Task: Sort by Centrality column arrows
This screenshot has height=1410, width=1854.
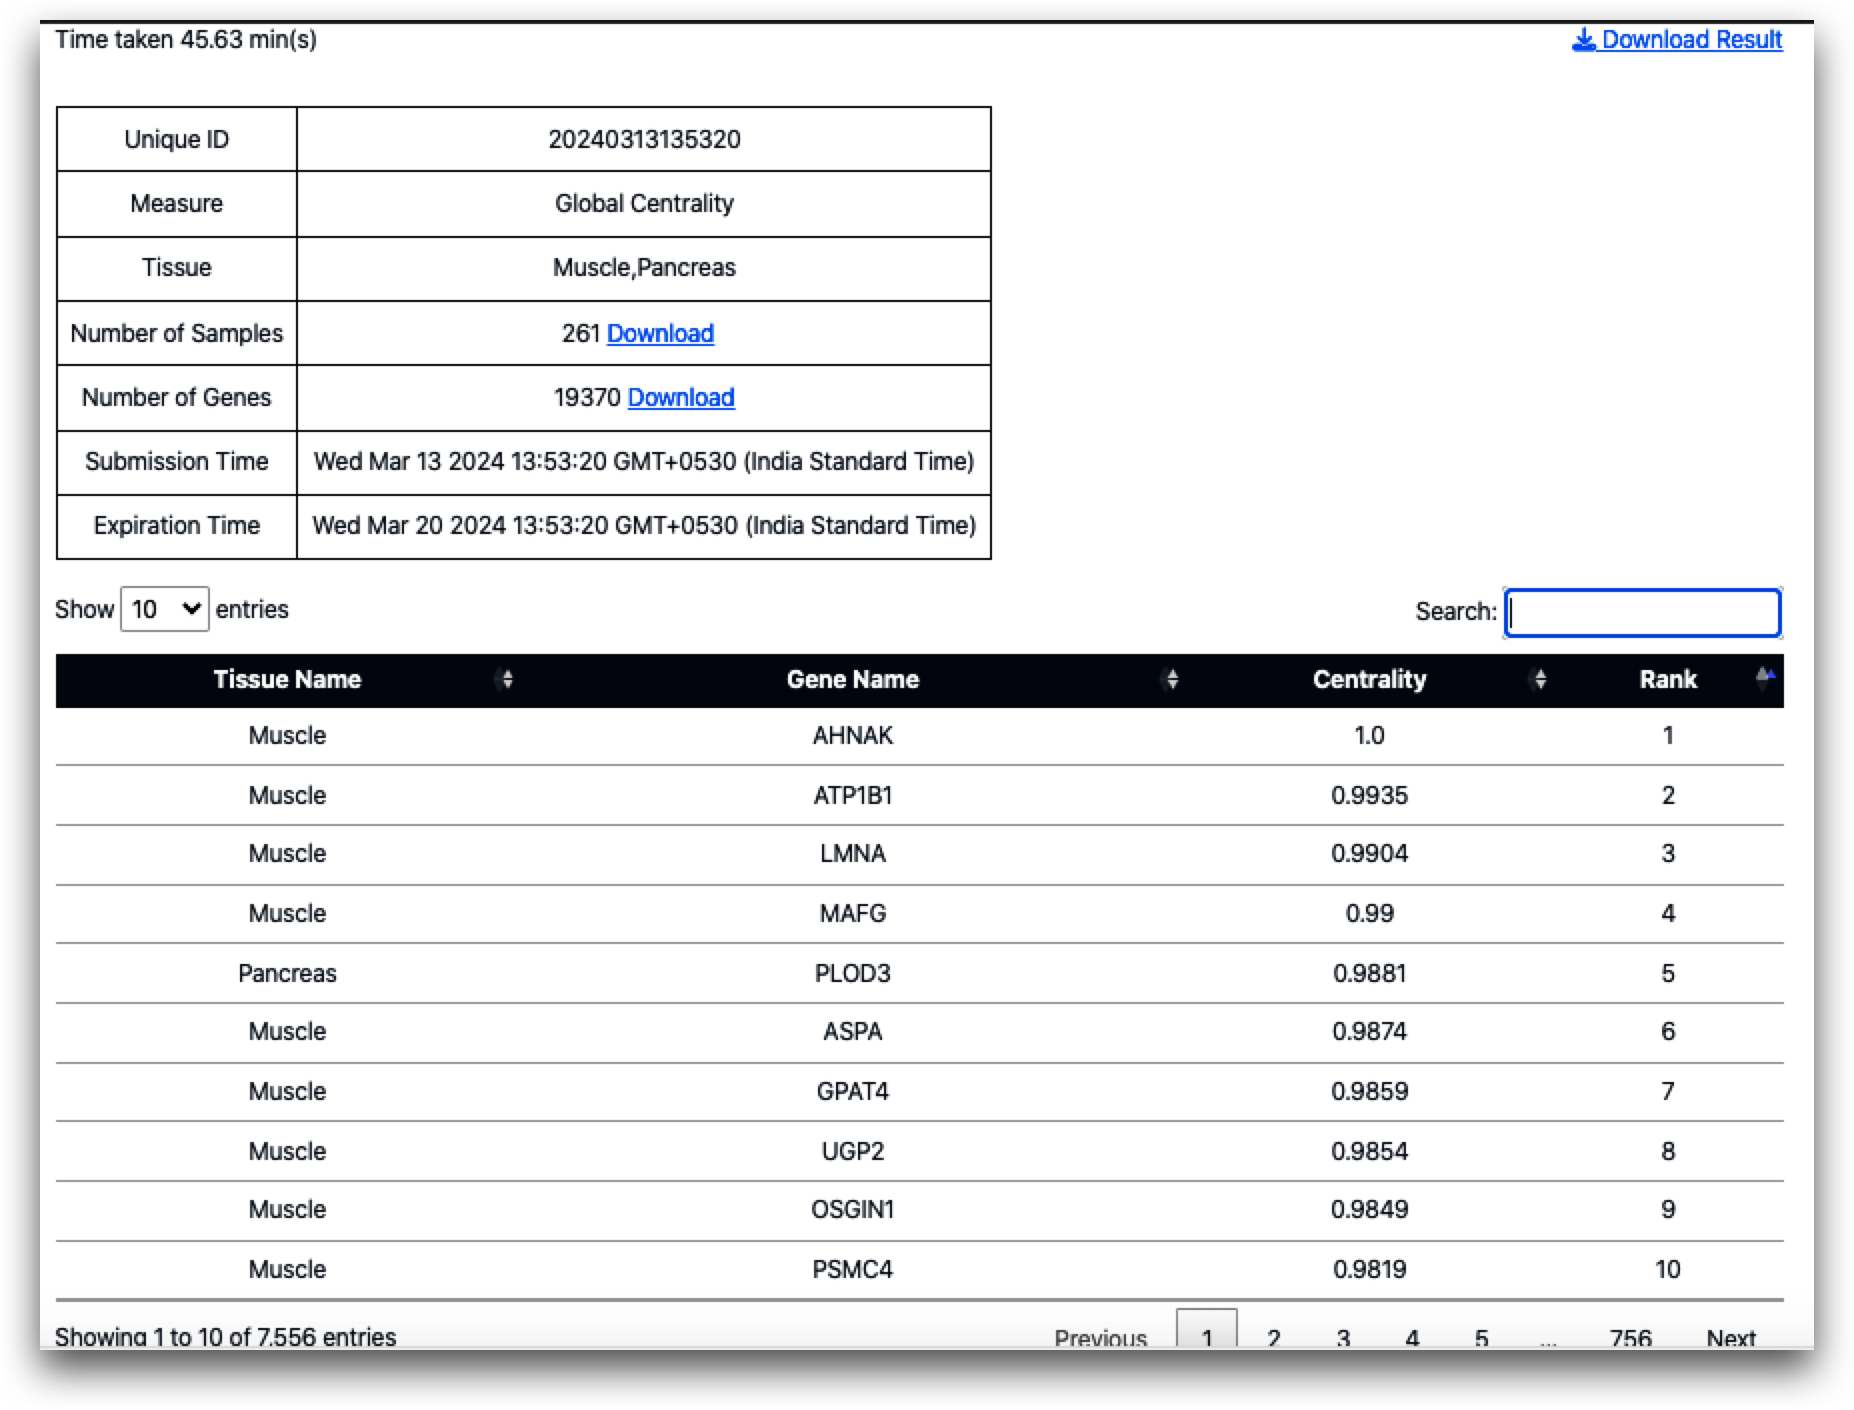Action: click(x=1540, y=680)
